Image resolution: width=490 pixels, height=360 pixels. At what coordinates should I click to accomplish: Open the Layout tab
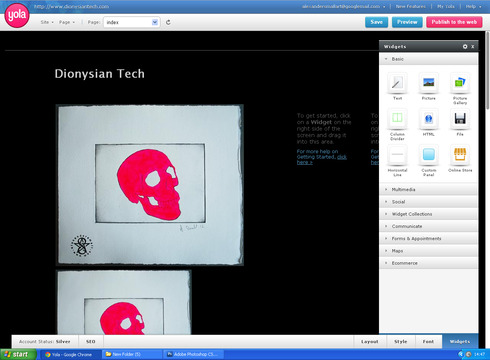click(370, 342)
